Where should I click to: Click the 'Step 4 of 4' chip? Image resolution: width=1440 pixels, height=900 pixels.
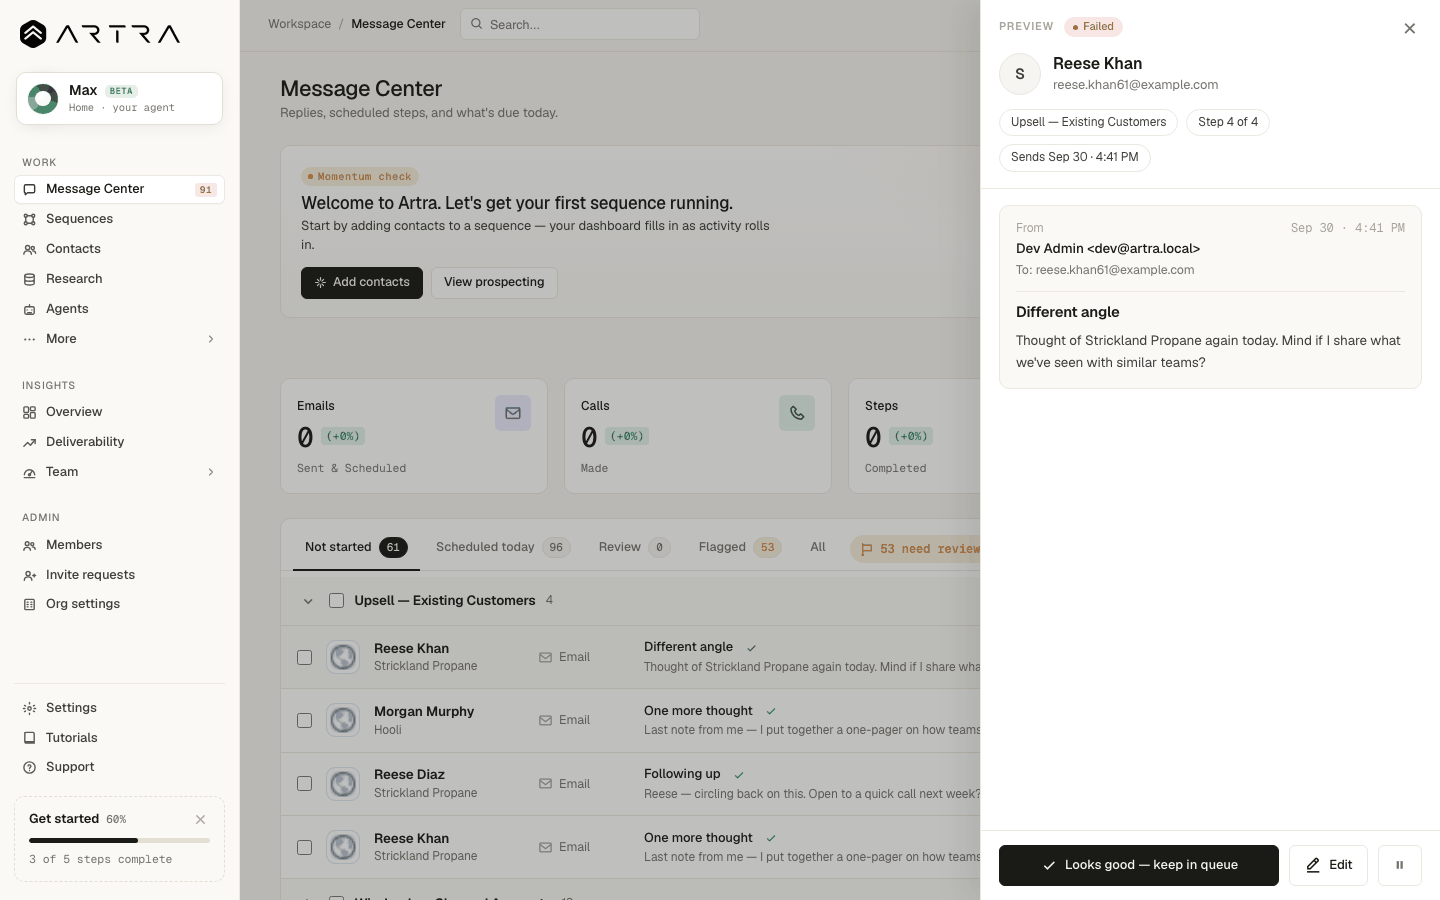coord(1228,122)
